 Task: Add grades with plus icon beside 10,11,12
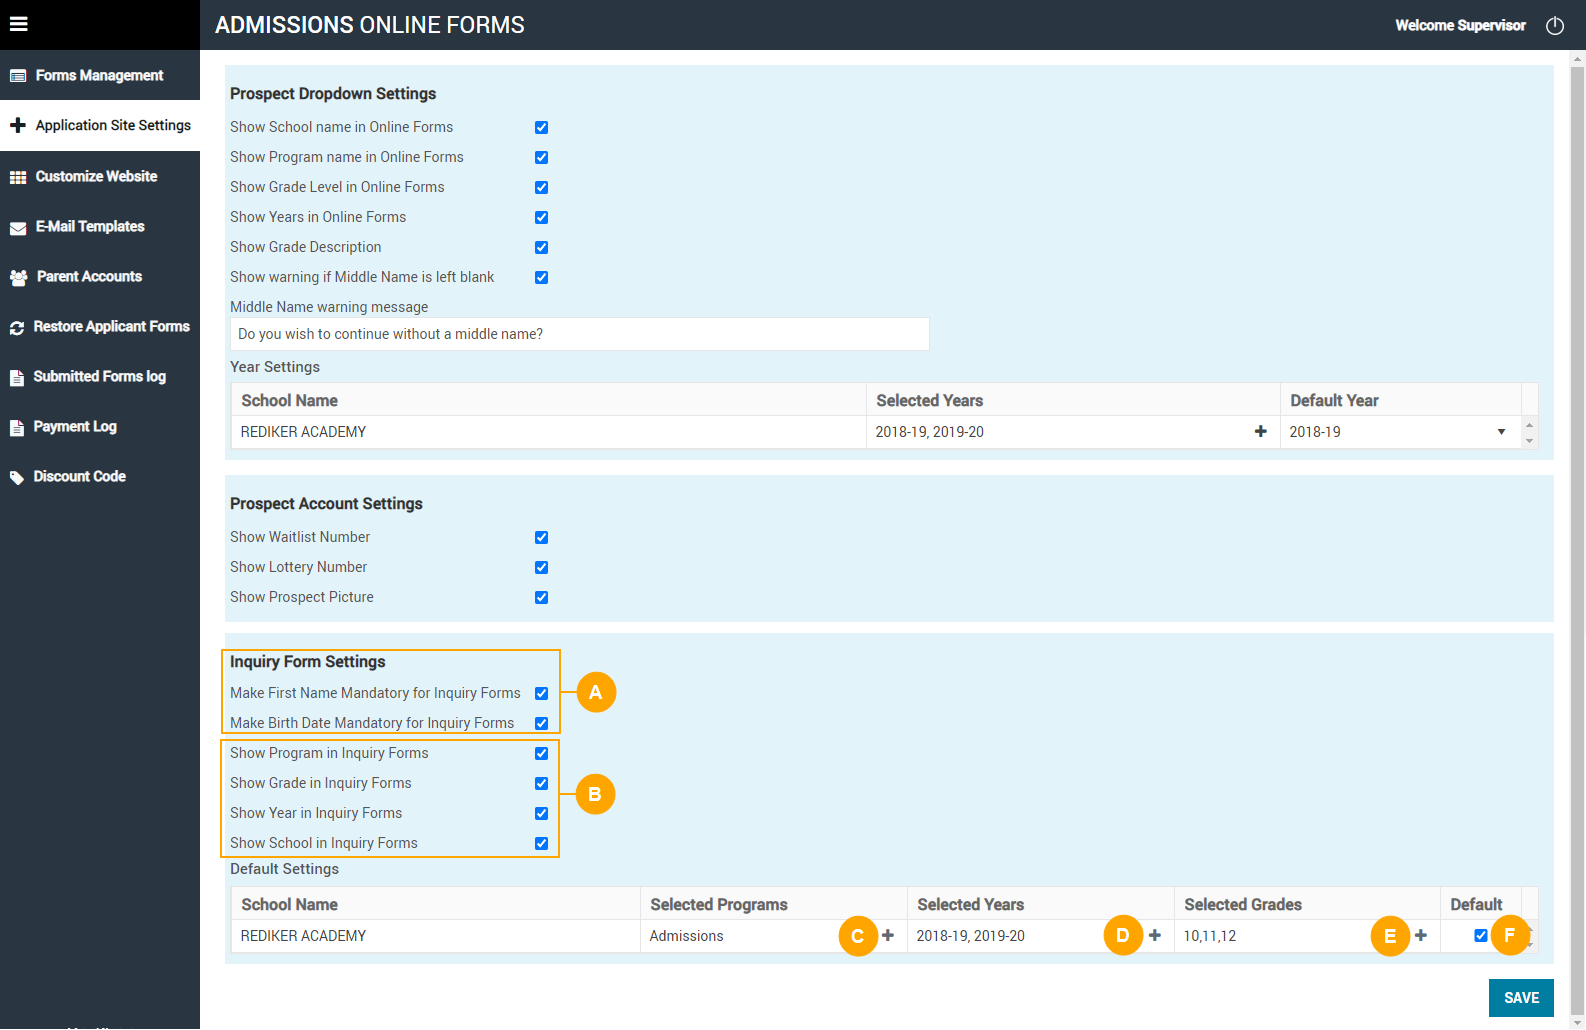point(1421,935)
